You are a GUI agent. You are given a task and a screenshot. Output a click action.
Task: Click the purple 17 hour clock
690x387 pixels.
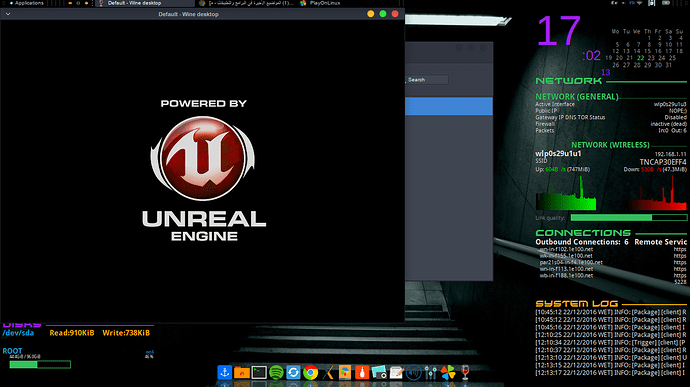pos(558,31)
